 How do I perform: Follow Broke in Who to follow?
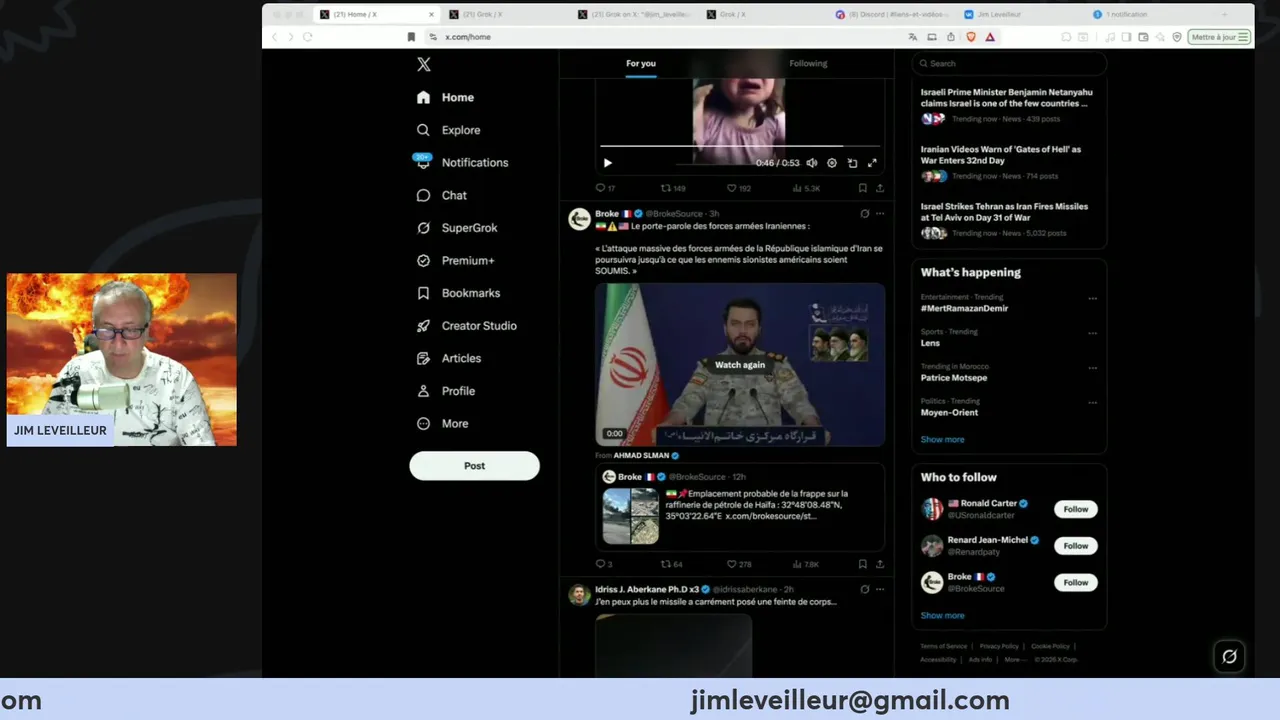click(1075, 582)
